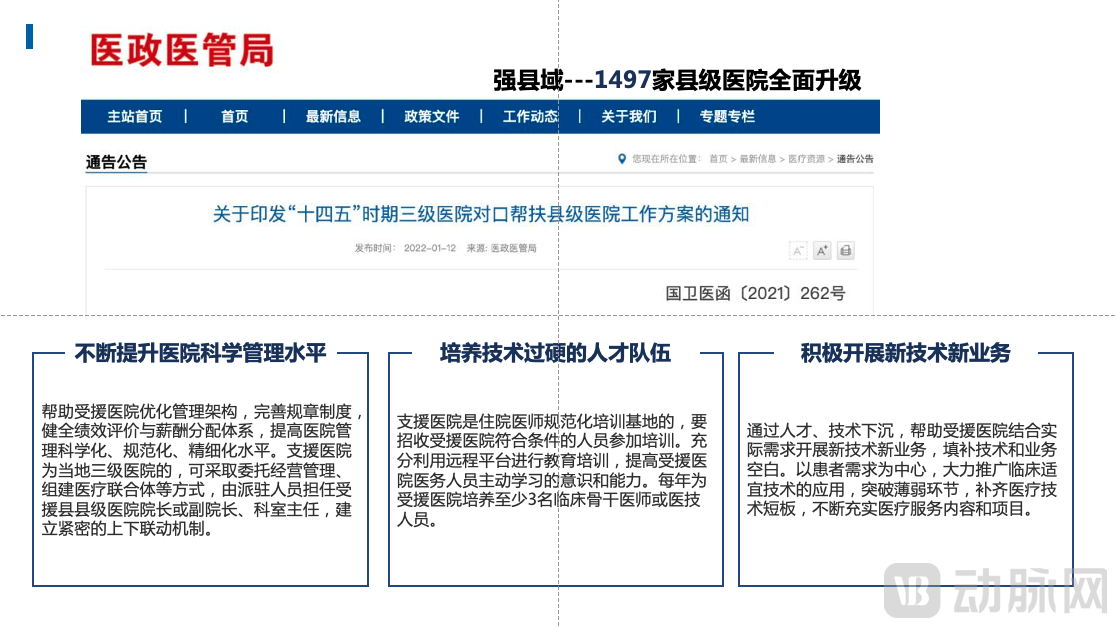The width and height of the screenshot is (1117, 628).
Task: Click the 通告公告 breadcrumb link
Action: tap(855, 159)
